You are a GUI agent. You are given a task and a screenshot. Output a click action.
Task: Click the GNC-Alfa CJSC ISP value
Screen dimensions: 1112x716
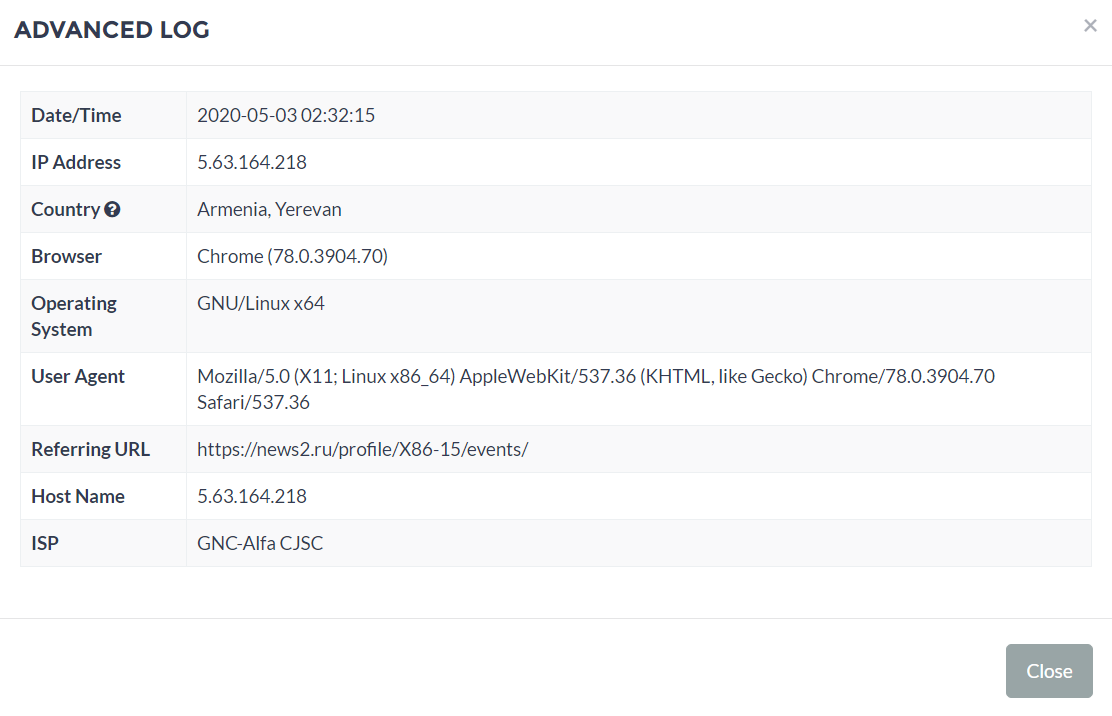[260, 543]
